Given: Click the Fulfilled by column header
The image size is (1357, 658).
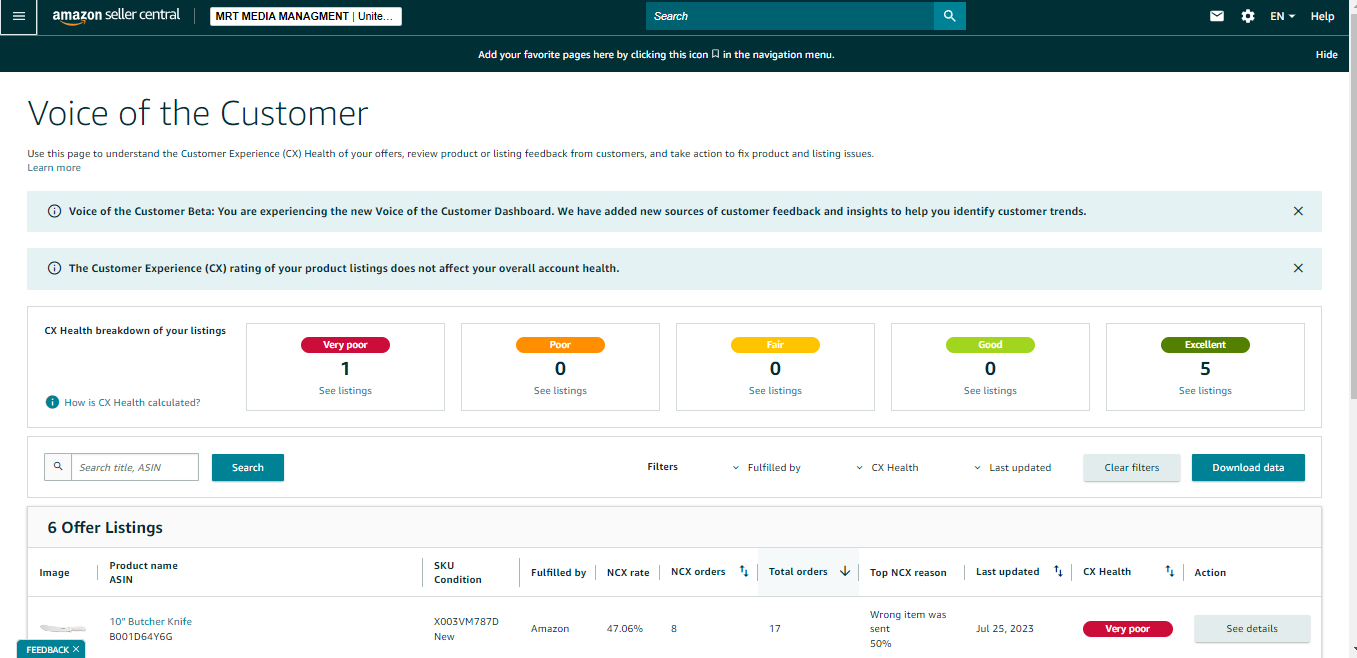Looking at the screenshot, I should 558,572.
